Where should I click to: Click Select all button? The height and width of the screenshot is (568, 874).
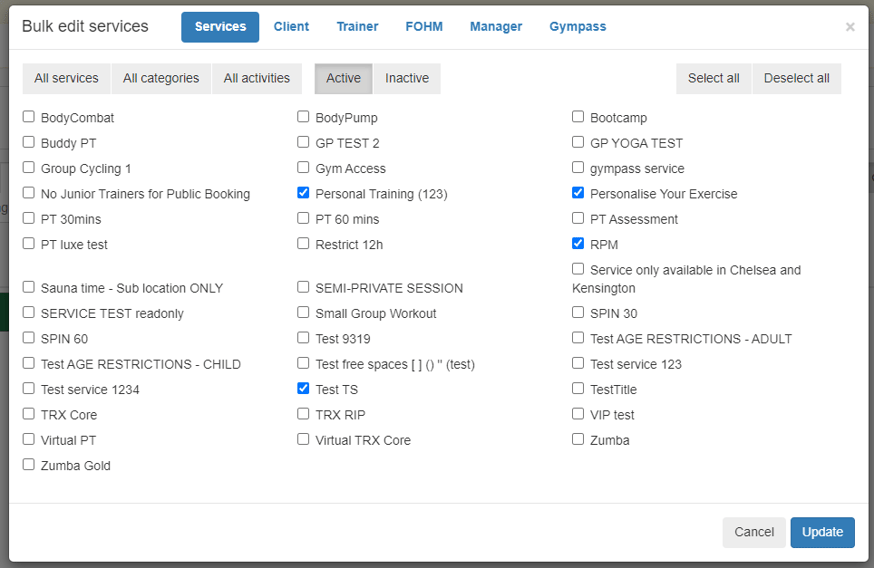713,78
